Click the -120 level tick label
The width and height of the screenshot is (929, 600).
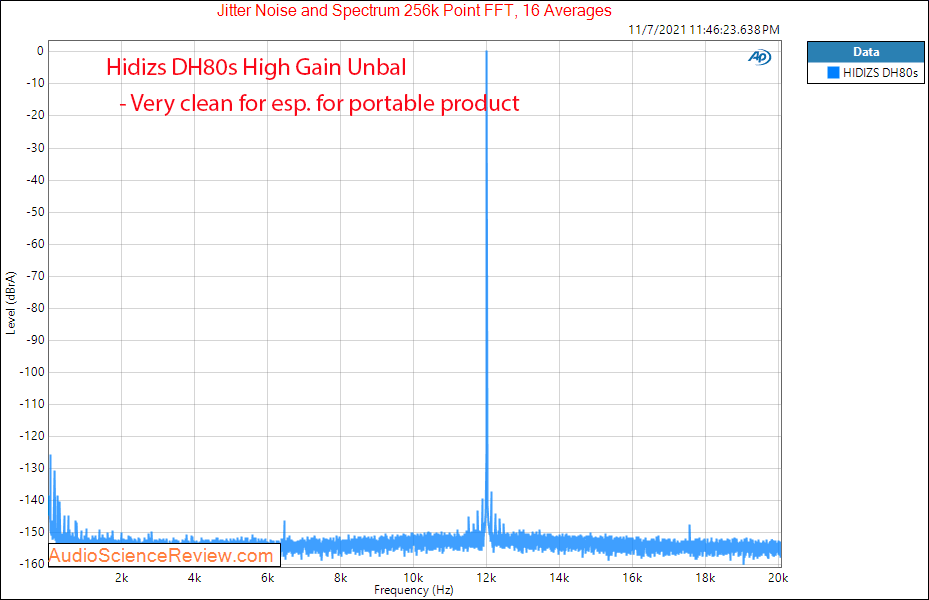pyautogui.click(x=33, y=435)
